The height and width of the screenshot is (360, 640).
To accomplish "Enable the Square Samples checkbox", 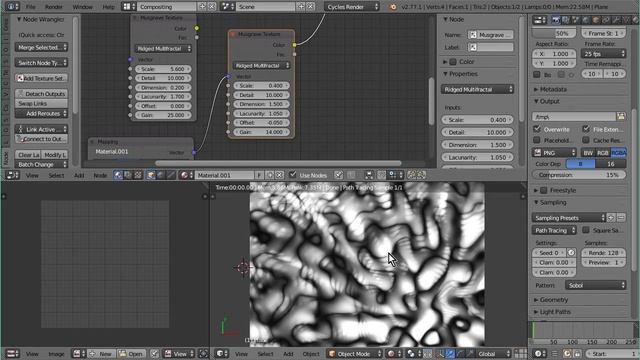I will click(586, 230).
